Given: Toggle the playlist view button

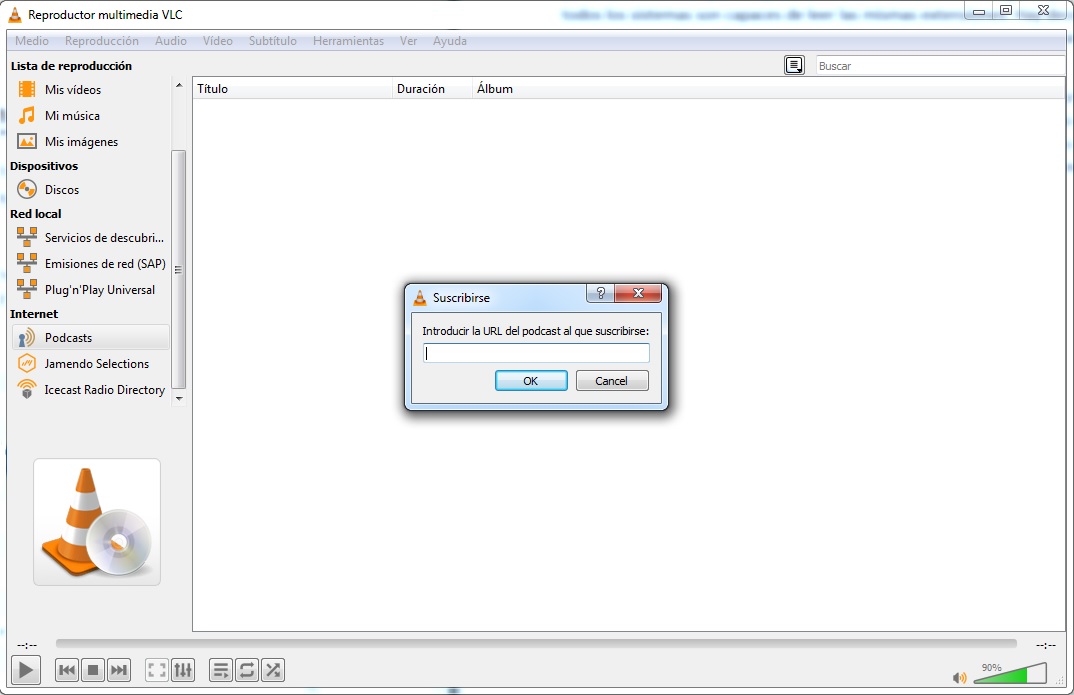Looking at the screenshot, I should 221,670.
